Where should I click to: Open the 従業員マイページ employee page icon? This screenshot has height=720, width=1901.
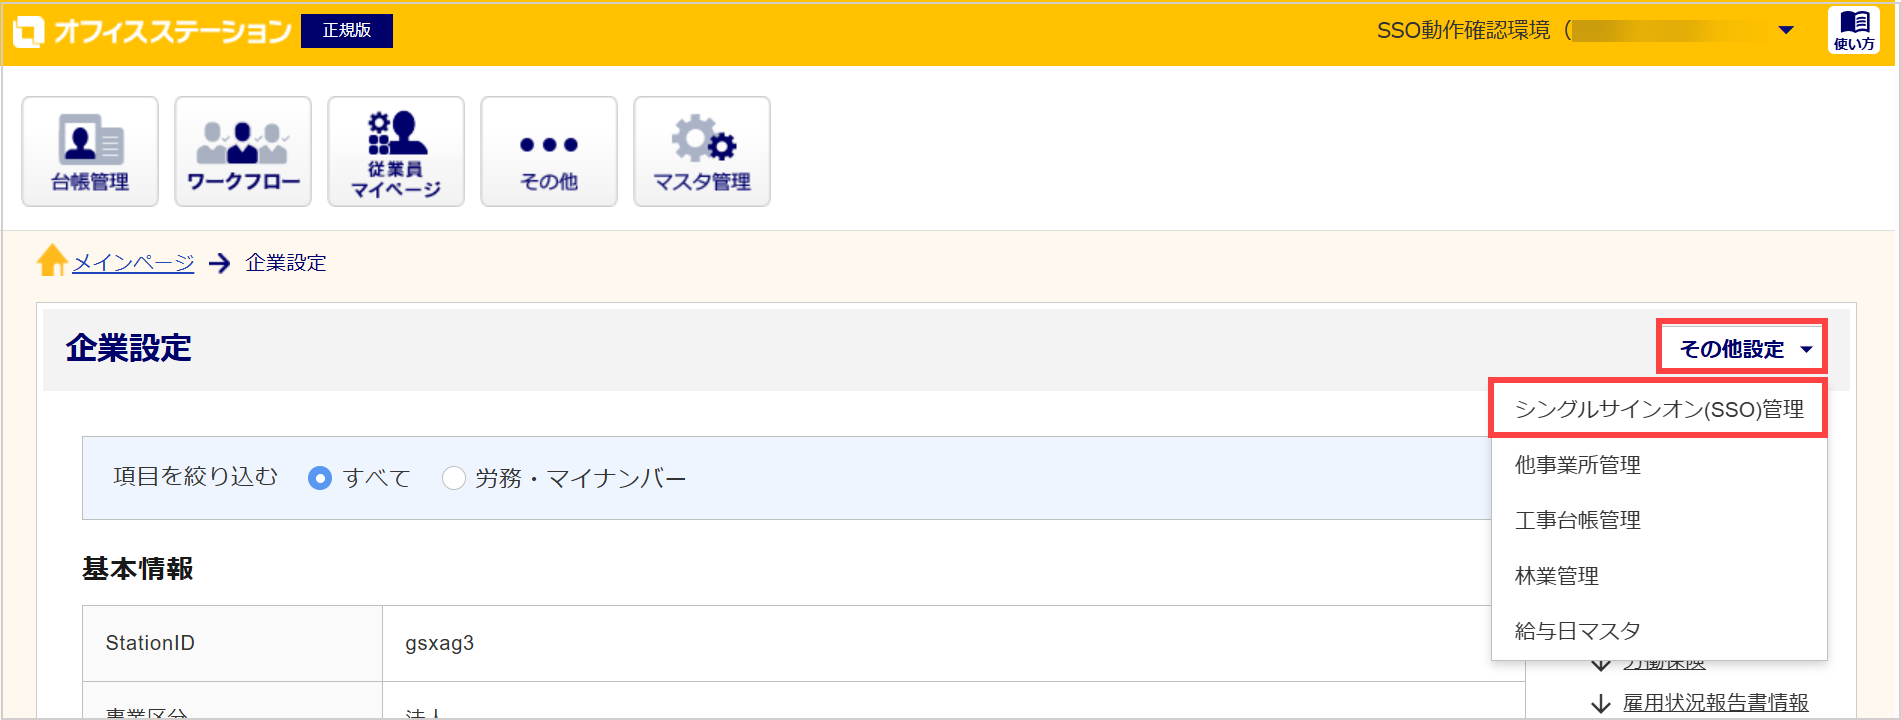(x=396, y=151)
